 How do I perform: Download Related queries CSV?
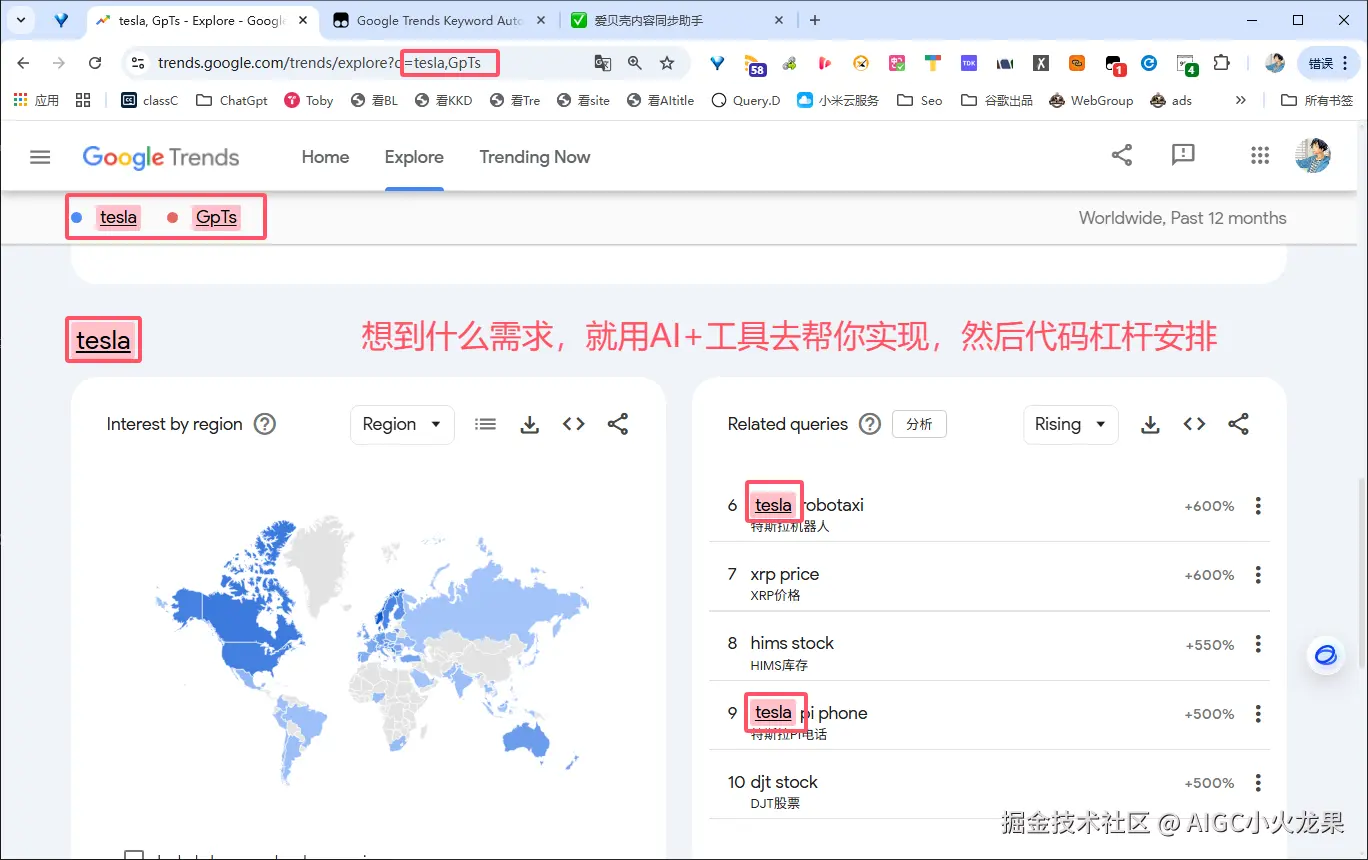pyautogui.click(x=1151, y=425)
